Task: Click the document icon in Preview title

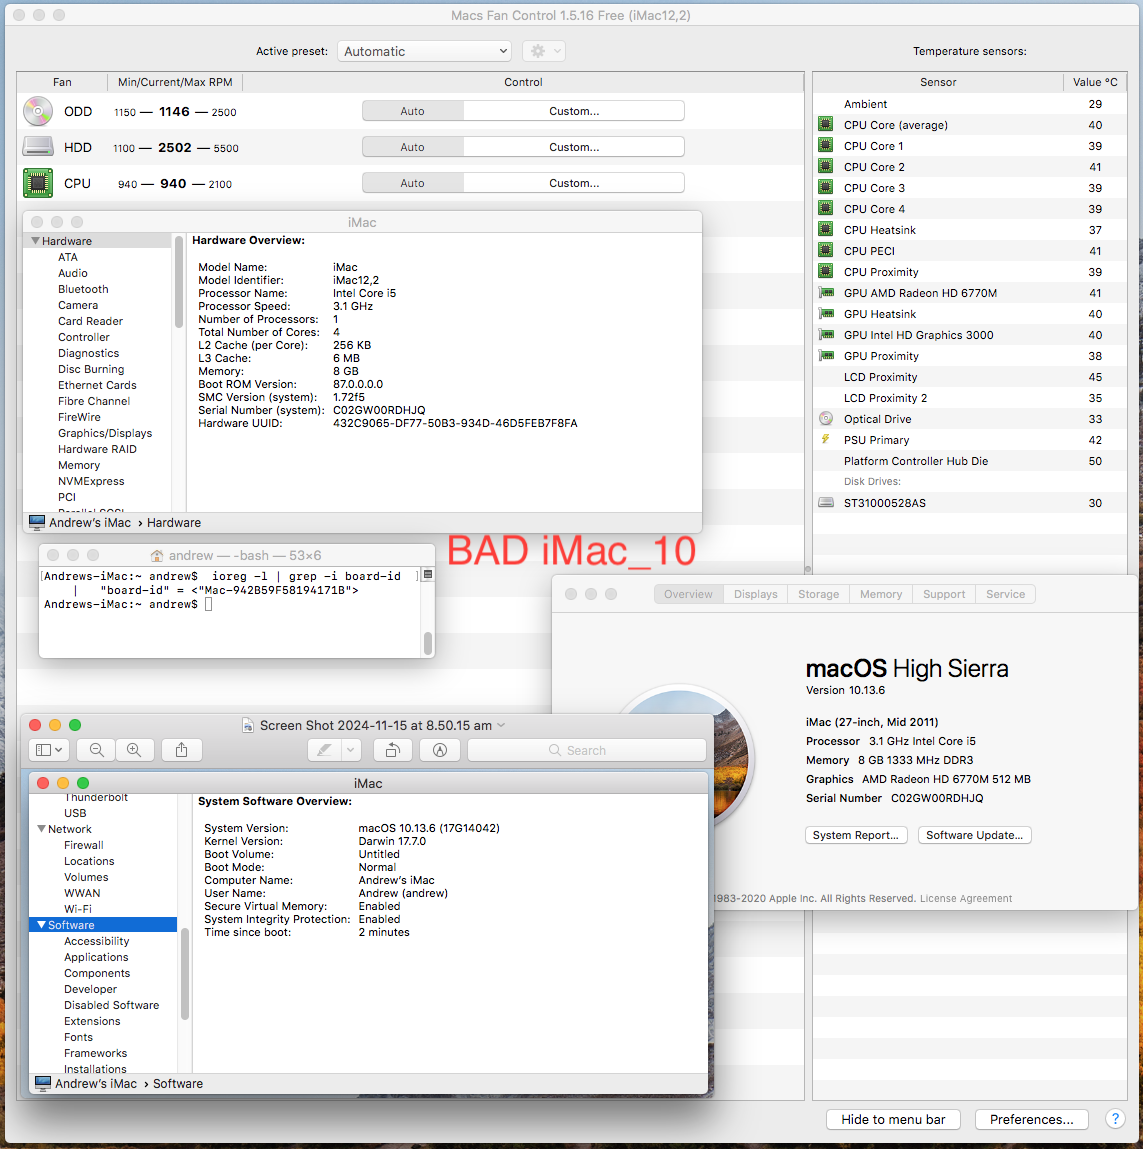Action: pyautogui.click(x=248, y=725)
